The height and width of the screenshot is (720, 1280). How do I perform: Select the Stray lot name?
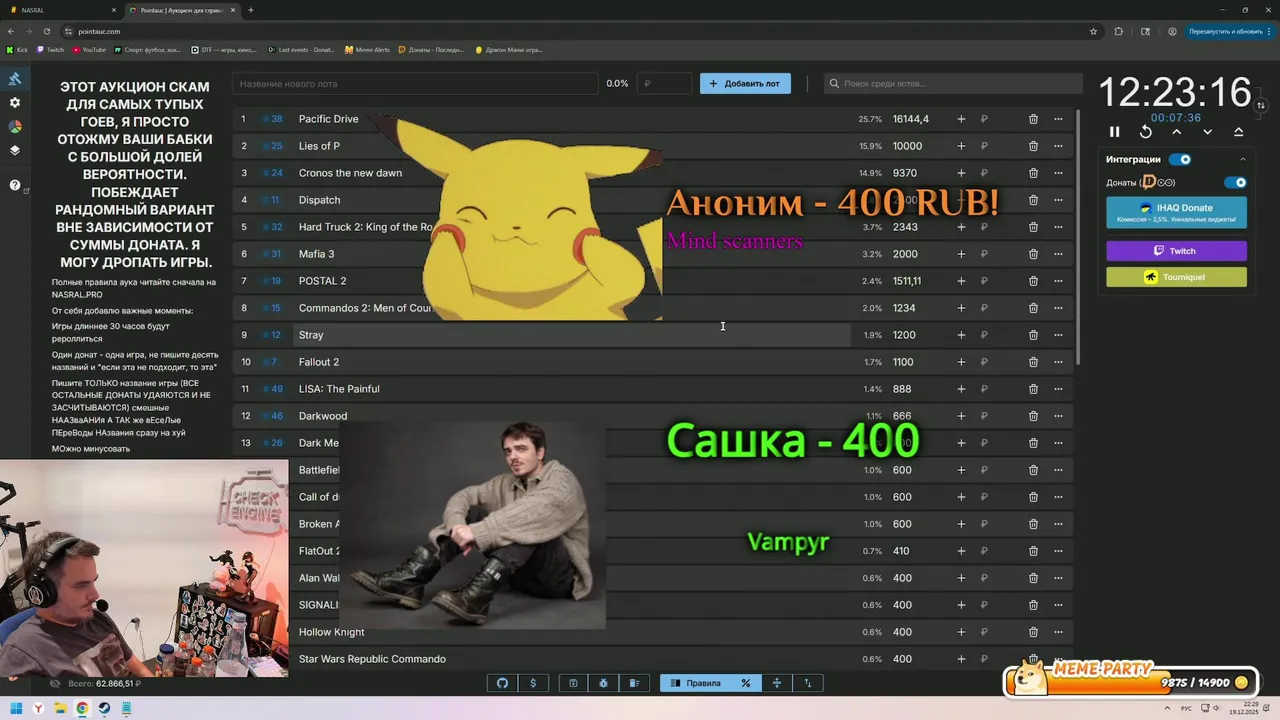coord(311,335)
